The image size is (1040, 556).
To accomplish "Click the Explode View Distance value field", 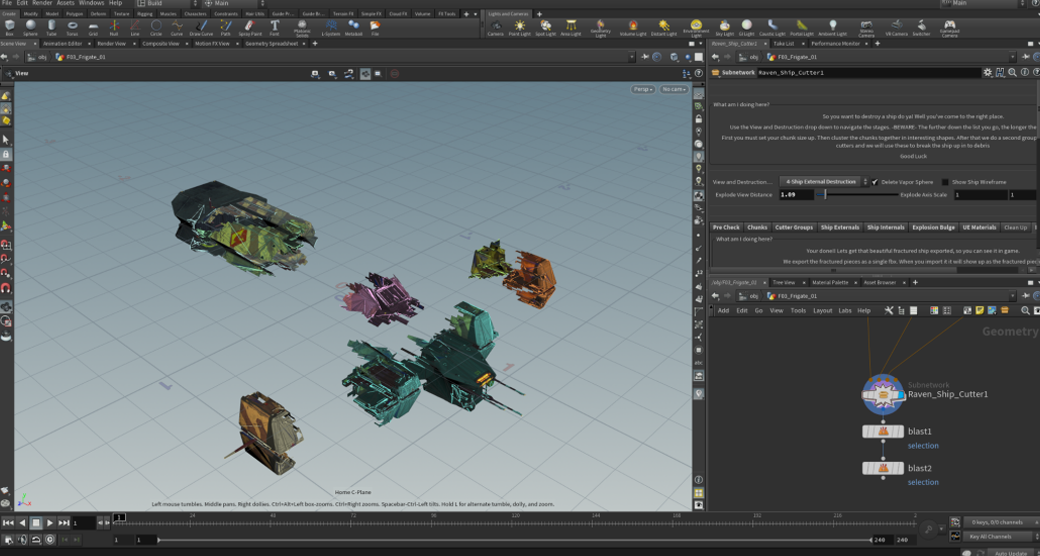I will click(796, 195).
